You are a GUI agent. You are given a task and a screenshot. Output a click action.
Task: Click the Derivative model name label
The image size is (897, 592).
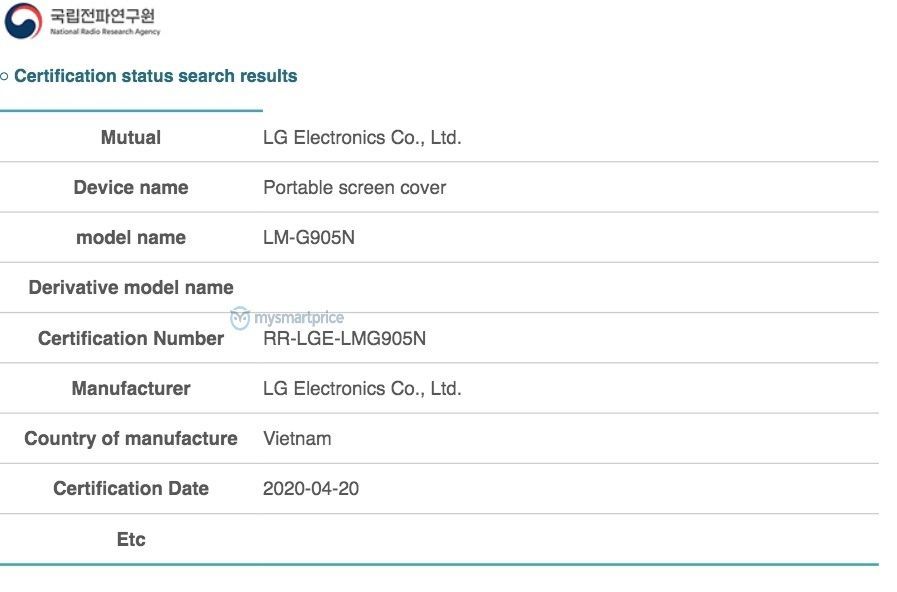[130, 288]
